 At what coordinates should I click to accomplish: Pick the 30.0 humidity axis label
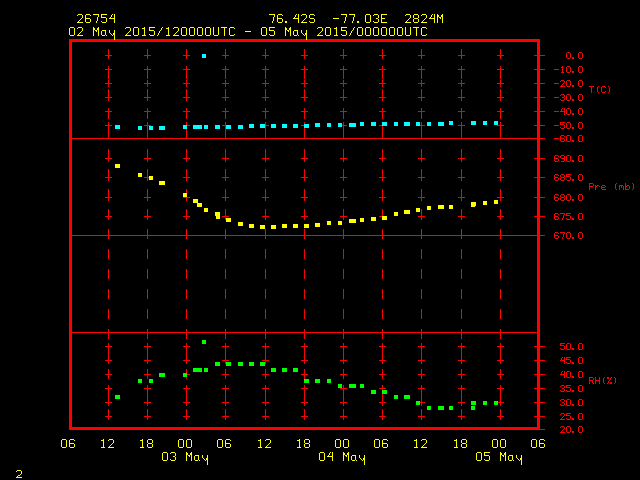[571, 402]
